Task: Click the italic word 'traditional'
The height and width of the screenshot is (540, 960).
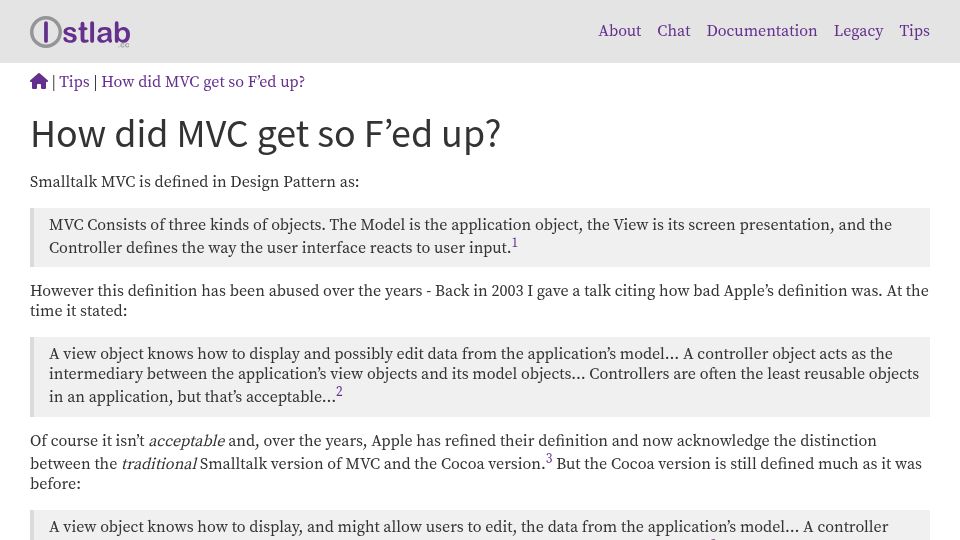Action: (159, 463)
